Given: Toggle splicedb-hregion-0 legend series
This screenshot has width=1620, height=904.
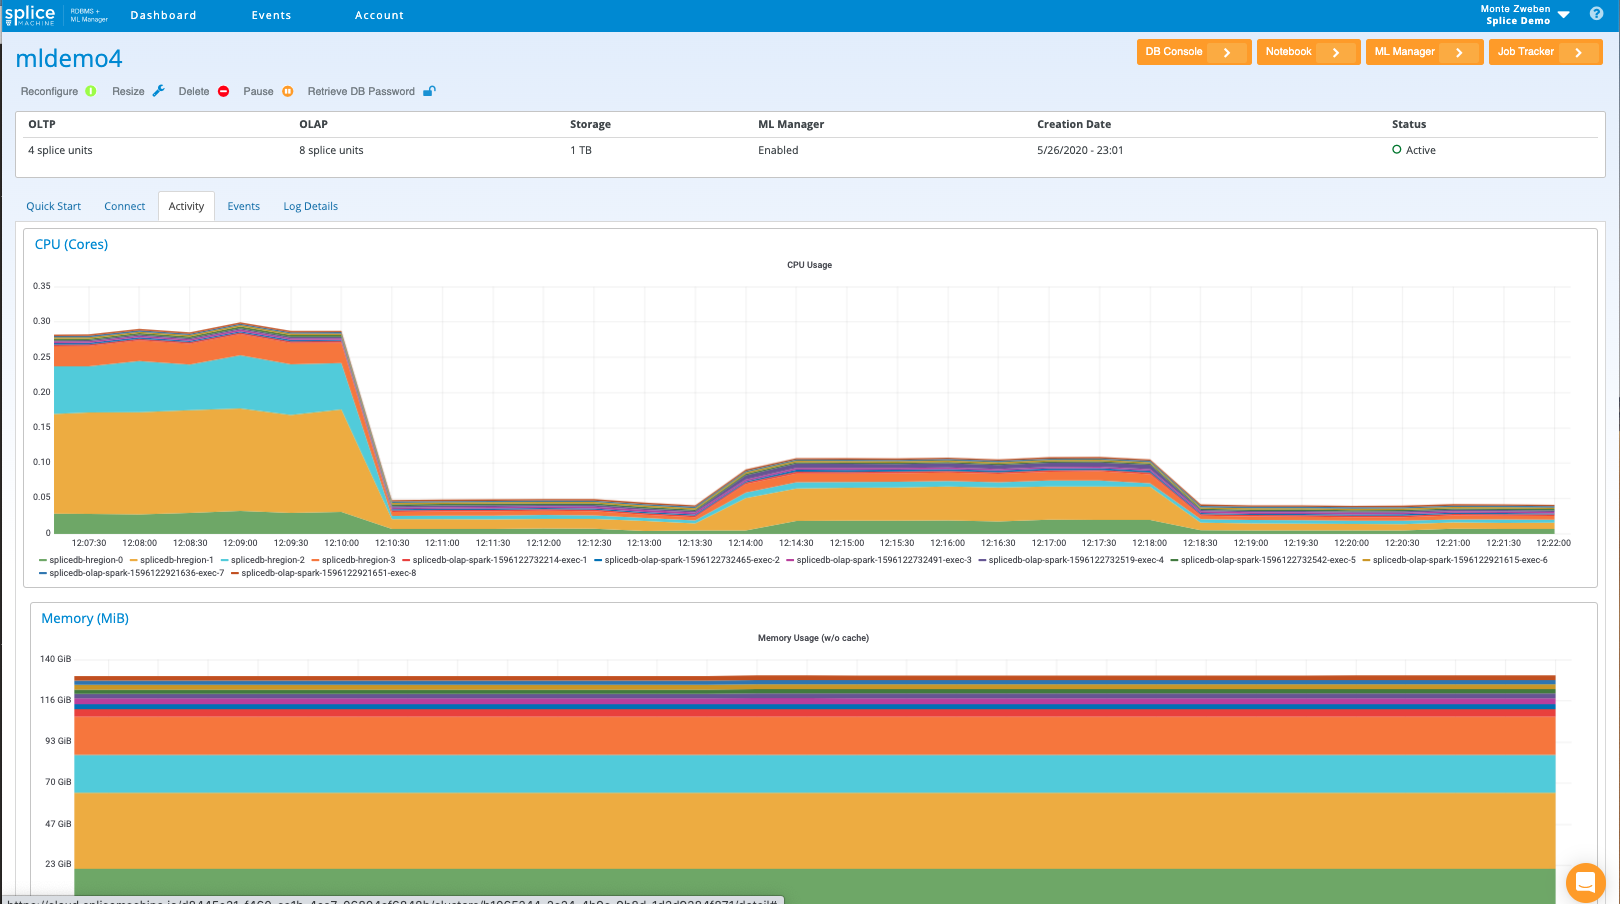Looking at the screenshot, I should point(81,560).
